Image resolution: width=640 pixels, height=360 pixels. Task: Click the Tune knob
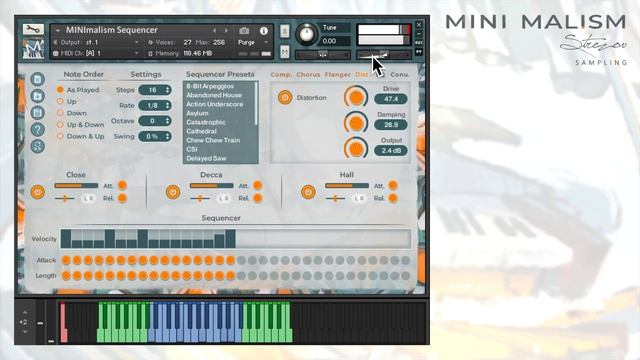[x=306, y=34]
